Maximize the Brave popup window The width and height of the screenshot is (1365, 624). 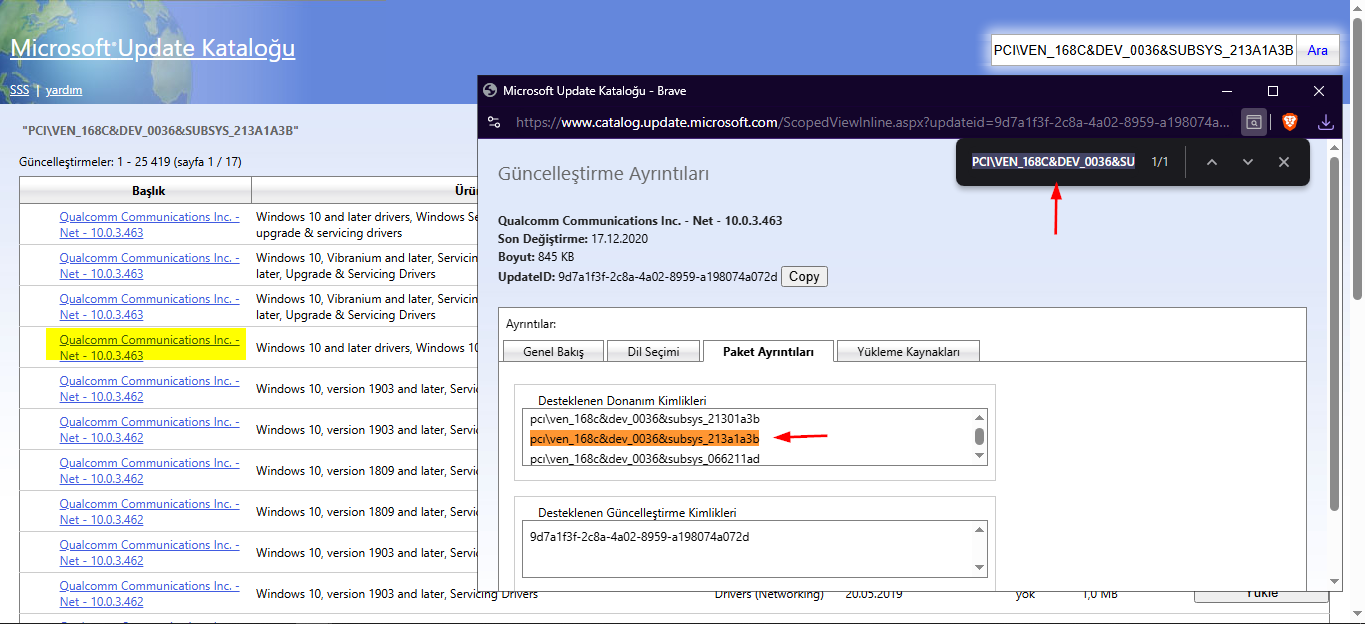tap(1273, 91)
